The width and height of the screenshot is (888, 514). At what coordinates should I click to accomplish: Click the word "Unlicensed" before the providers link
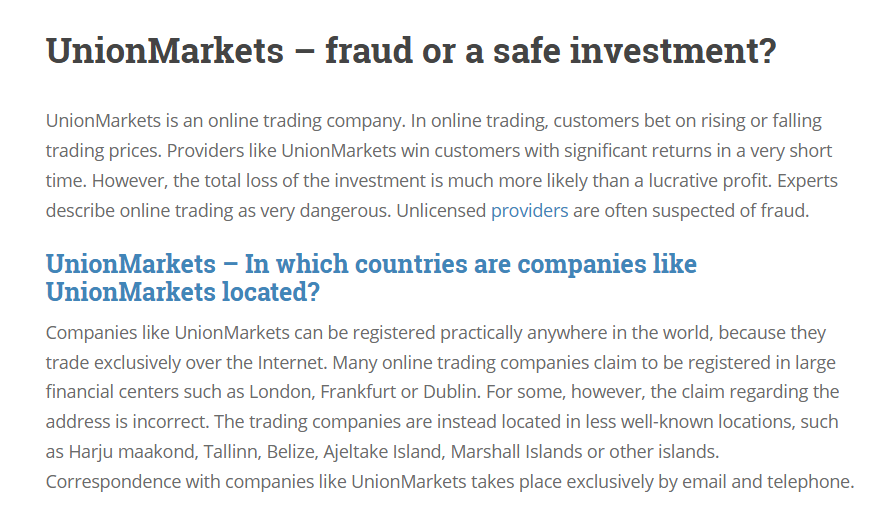pos(441,211)
